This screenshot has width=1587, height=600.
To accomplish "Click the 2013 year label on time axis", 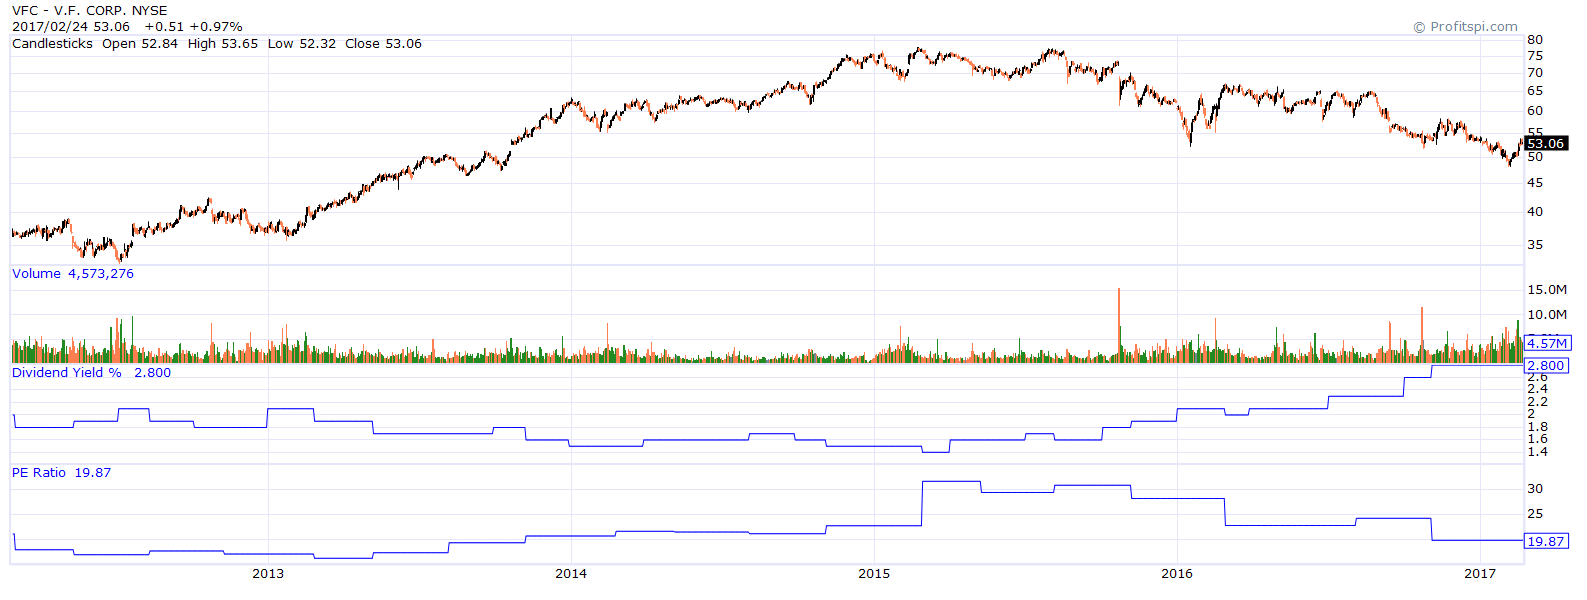I will [268, 574].
